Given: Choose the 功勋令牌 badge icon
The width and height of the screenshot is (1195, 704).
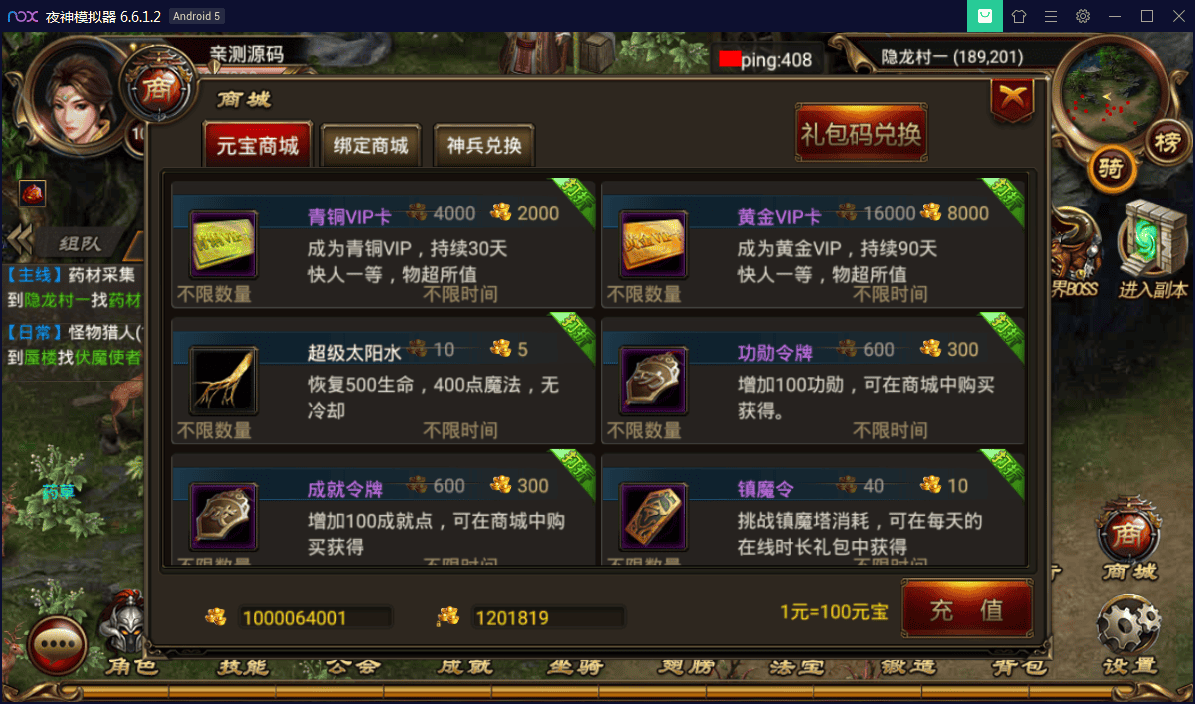Looking at the screenshot, I should pos(652,380).
